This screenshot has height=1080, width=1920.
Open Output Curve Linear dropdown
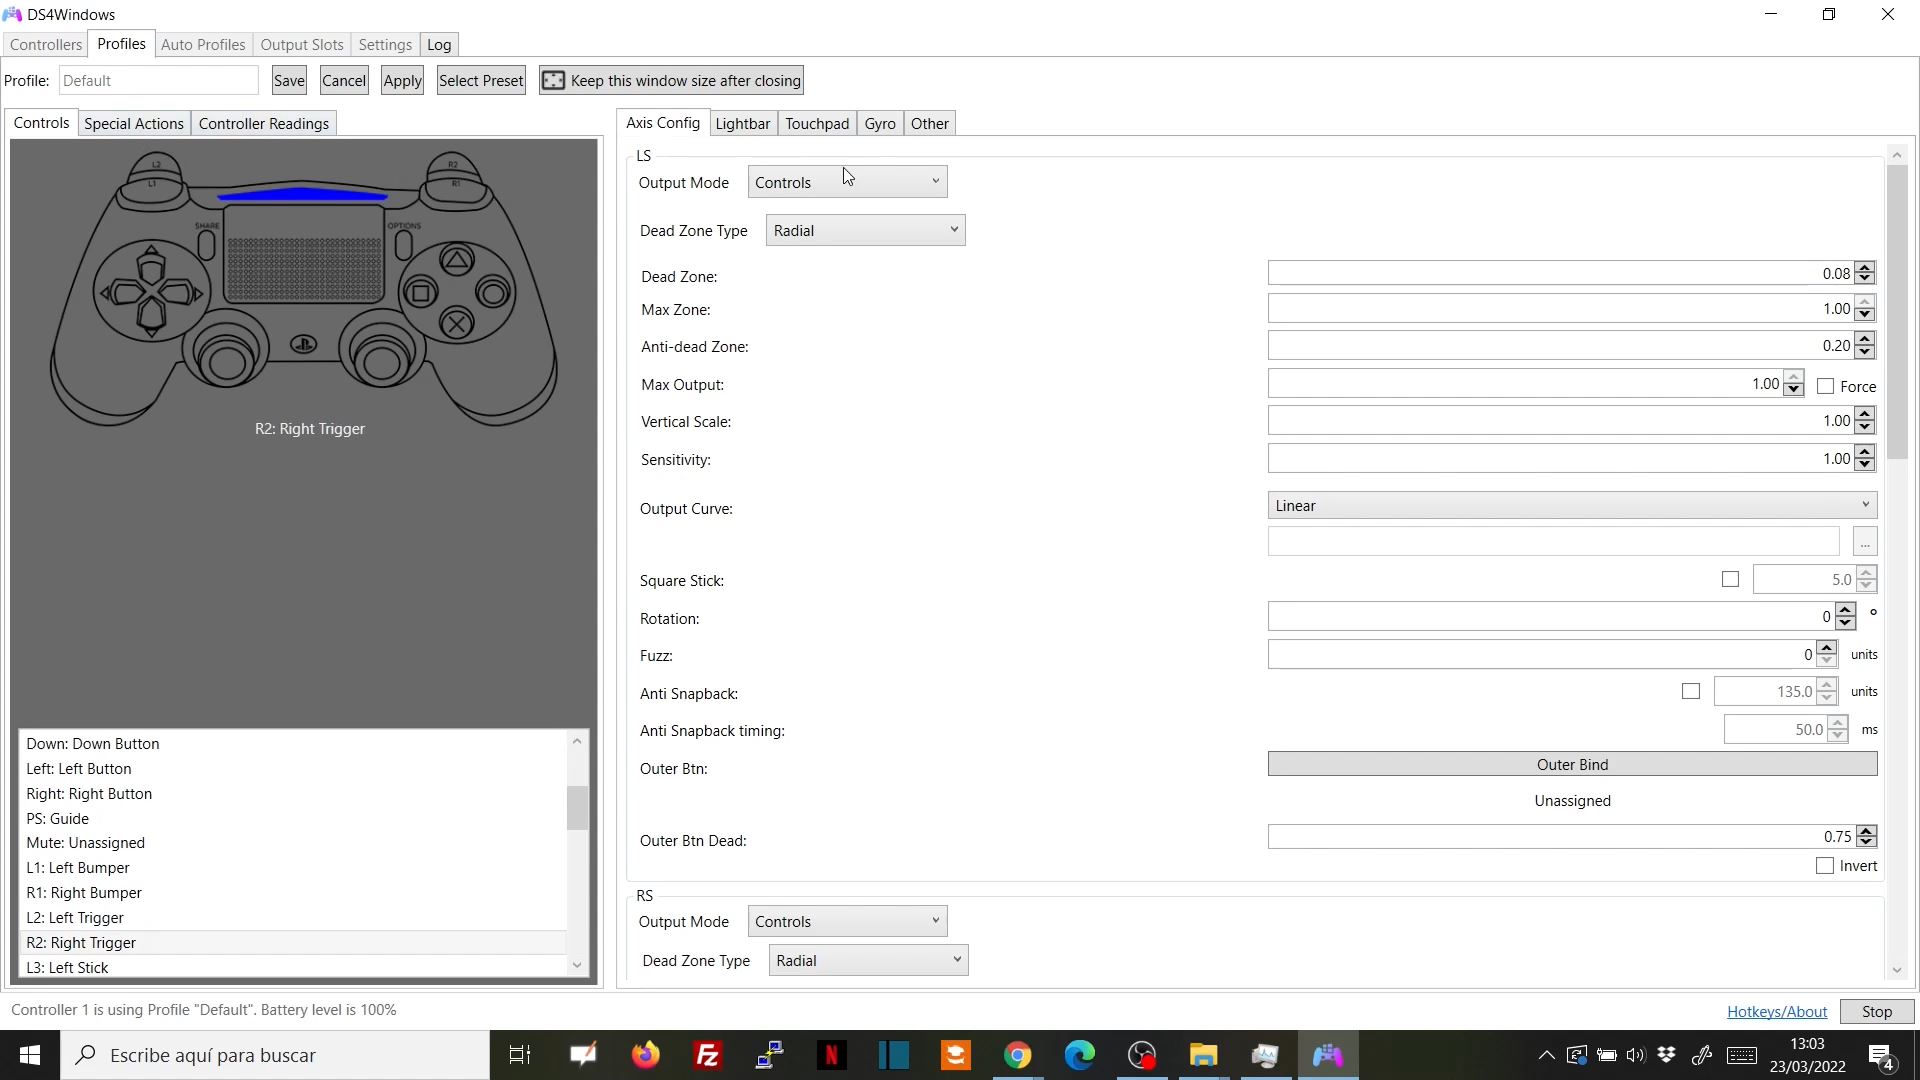tap(1572, 505)
